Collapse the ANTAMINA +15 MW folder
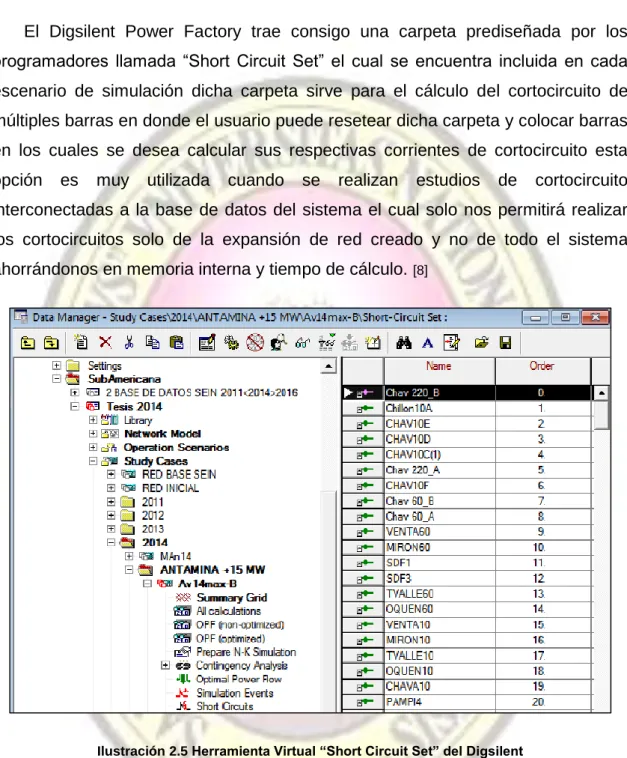 click(129, 569)
